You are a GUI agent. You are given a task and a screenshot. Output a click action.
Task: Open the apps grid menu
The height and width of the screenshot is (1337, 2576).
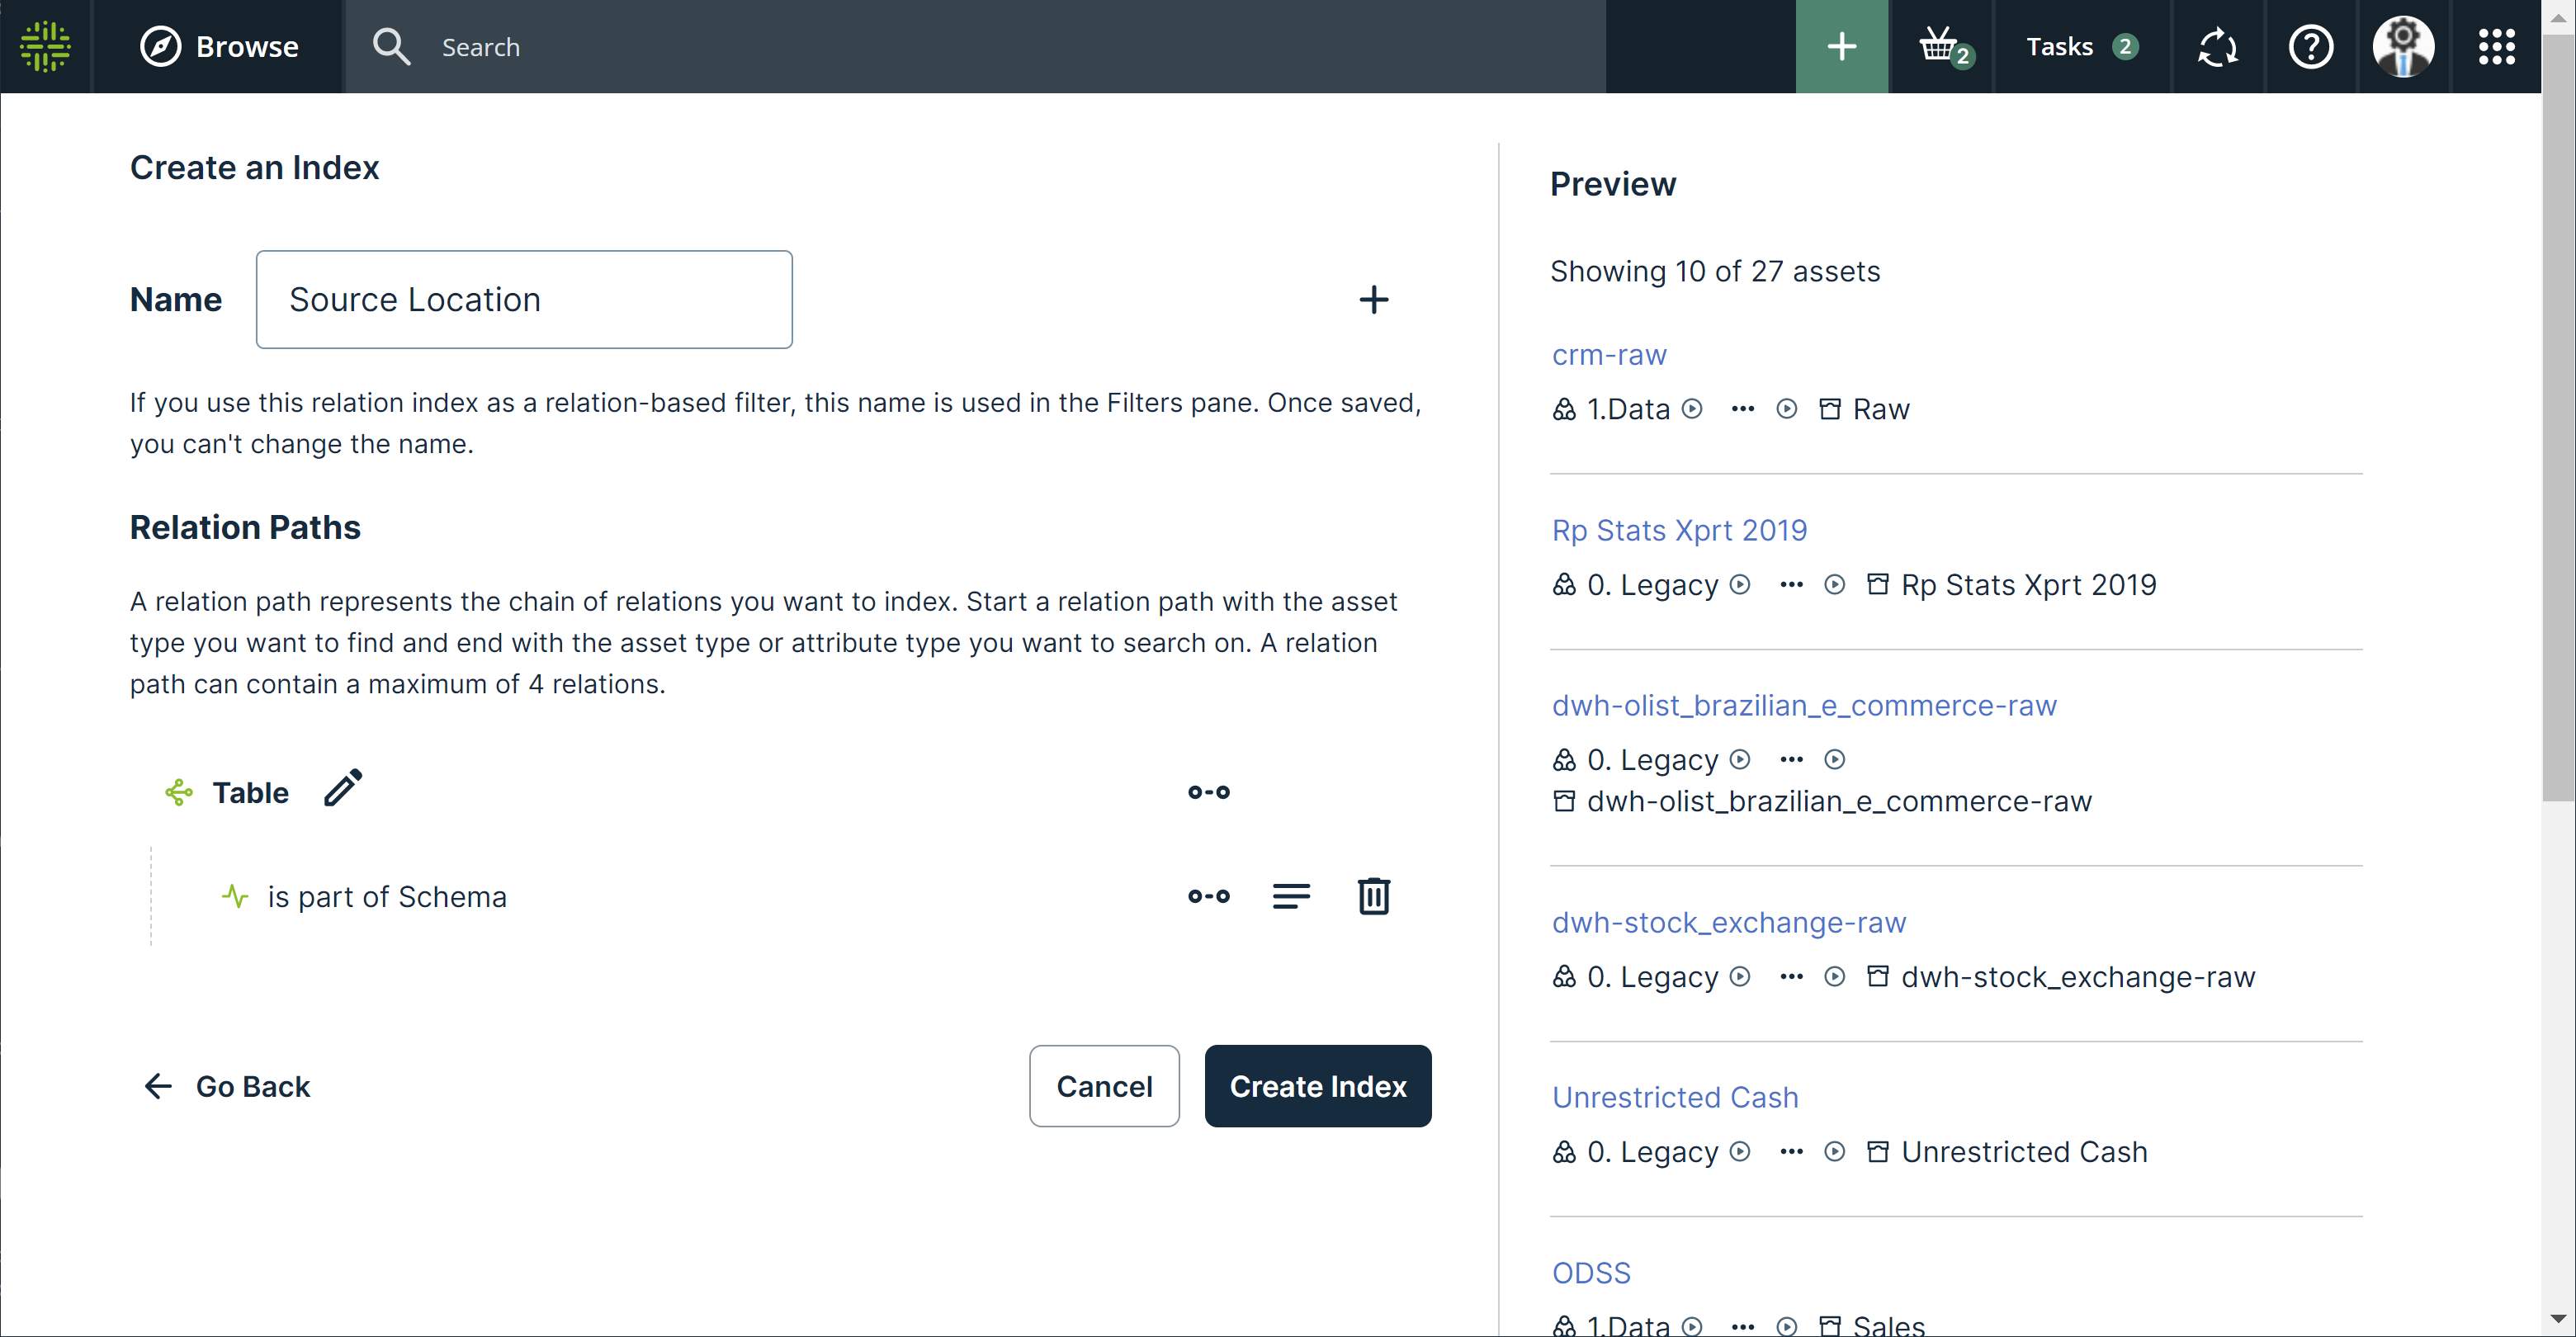(x=2496, y=46)
